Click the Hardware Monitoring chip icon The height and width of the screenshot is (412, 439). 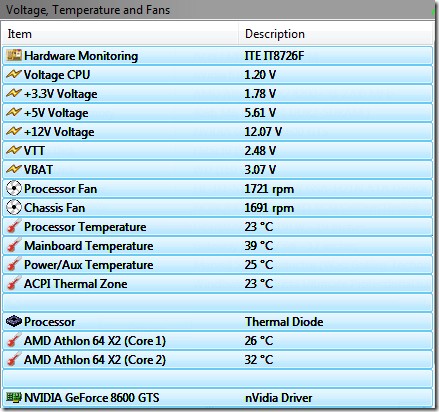point(14,55)
